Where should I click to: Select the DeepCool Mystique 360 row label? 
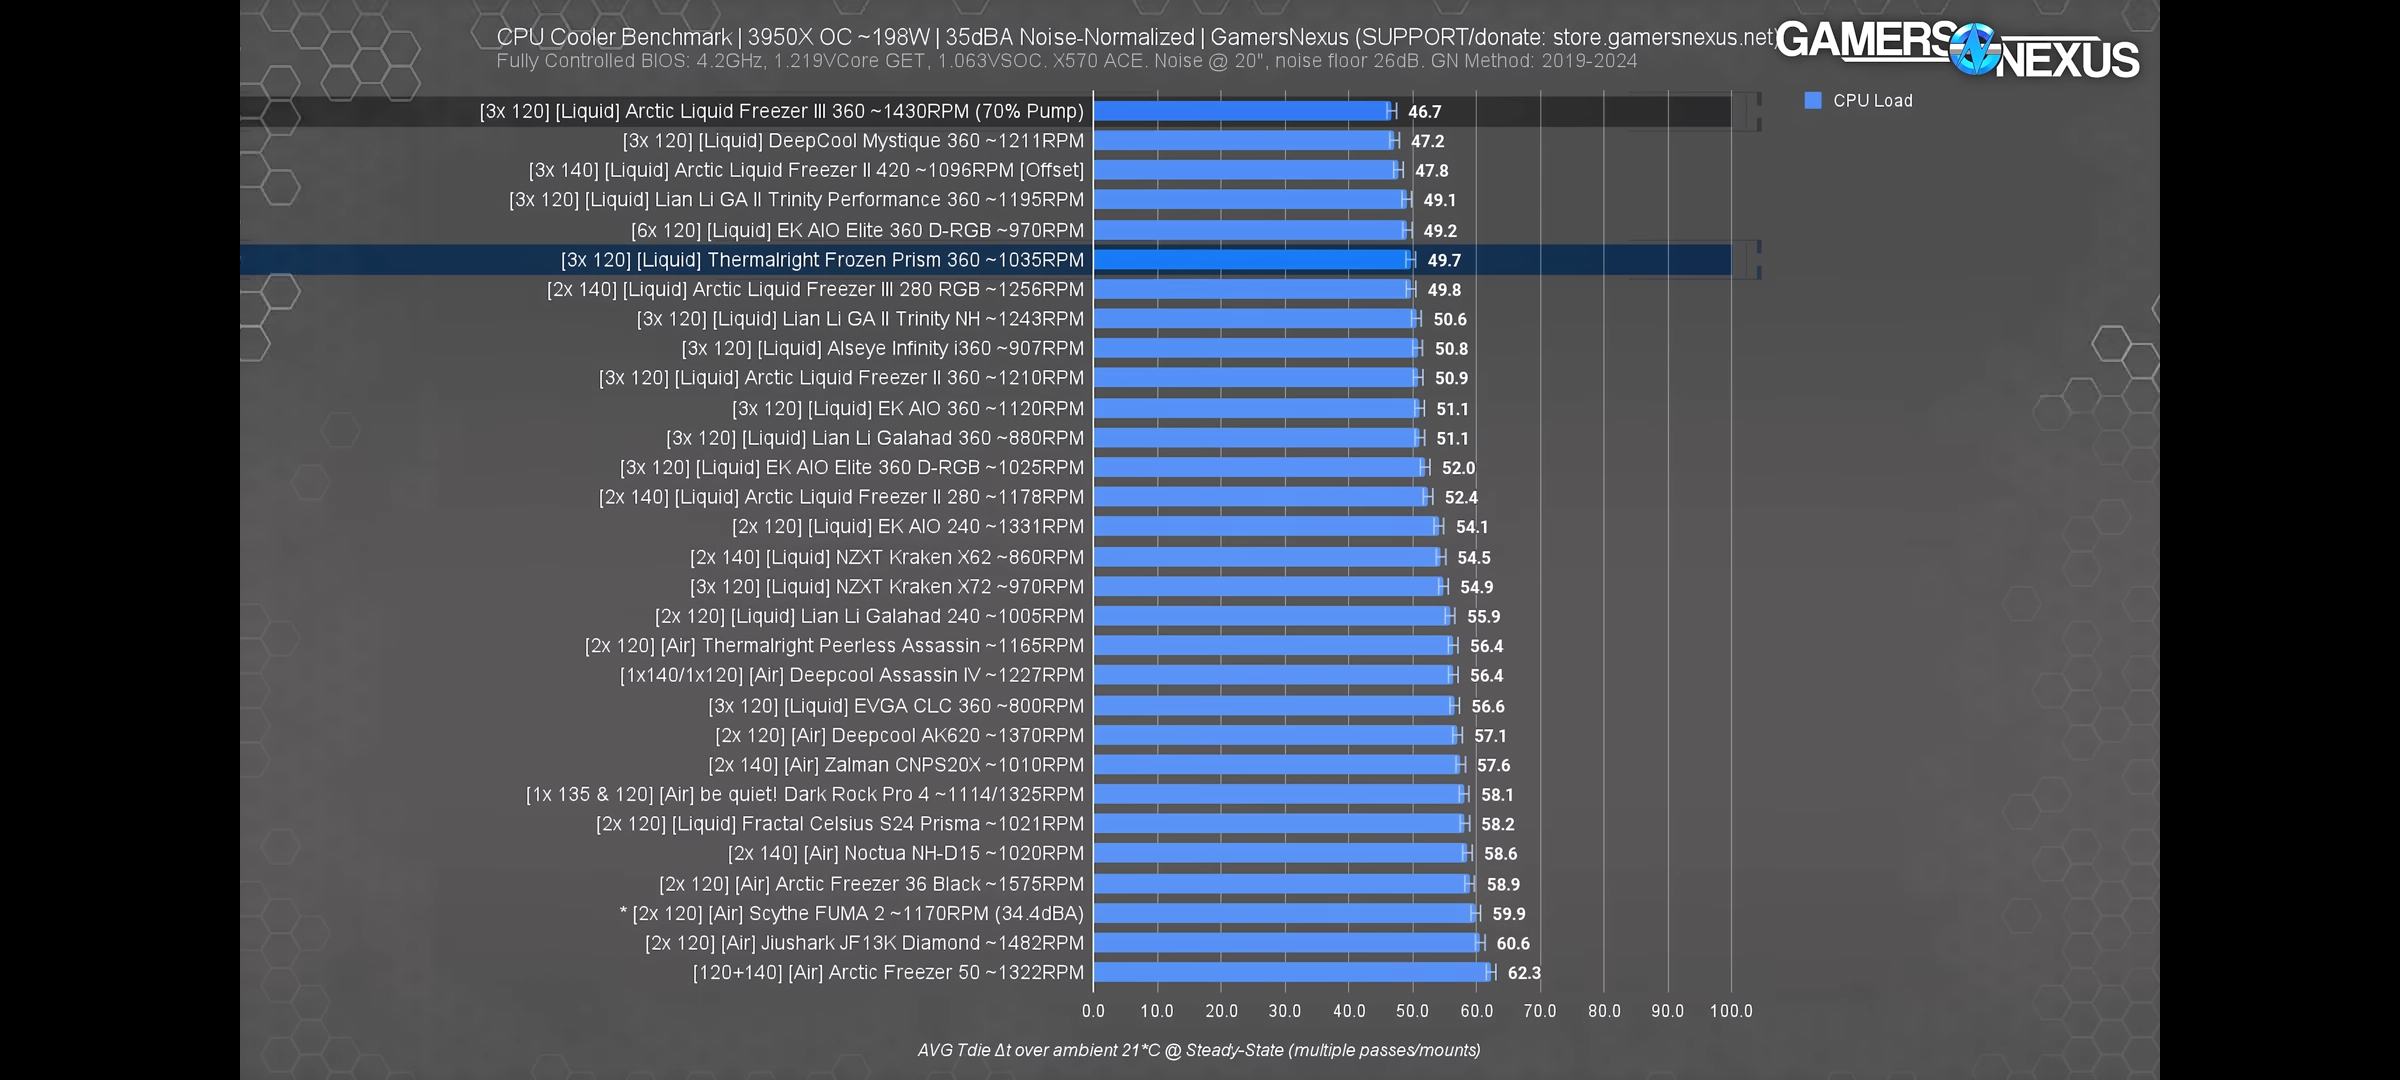pos(853,141)
